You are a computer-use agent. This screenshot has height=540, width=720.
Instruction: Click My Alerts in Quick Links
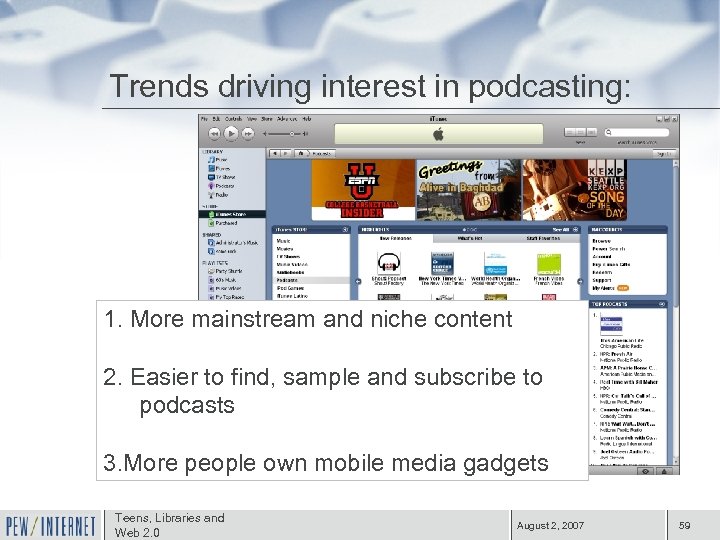pos(604,288)
